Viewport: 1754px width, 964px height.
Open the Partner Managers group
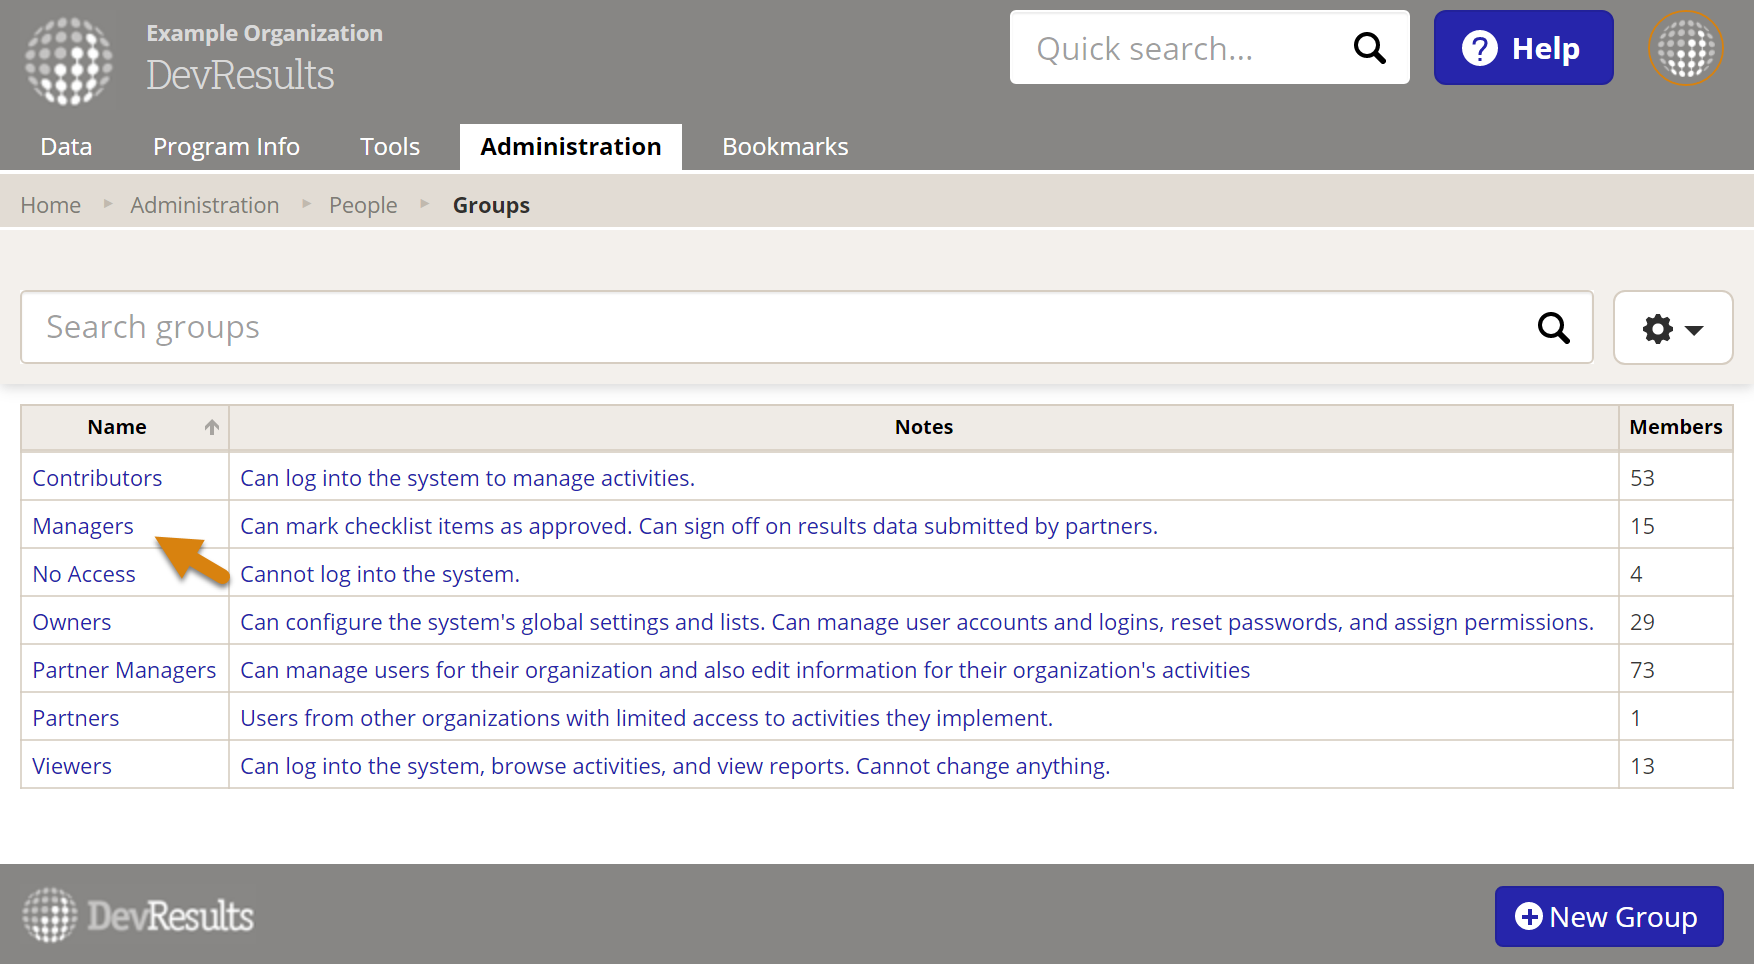[124, 670]
